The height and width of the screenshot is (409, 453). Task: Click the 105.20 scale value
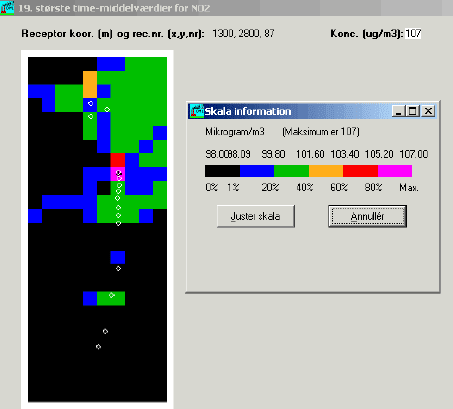coord(379,154)
